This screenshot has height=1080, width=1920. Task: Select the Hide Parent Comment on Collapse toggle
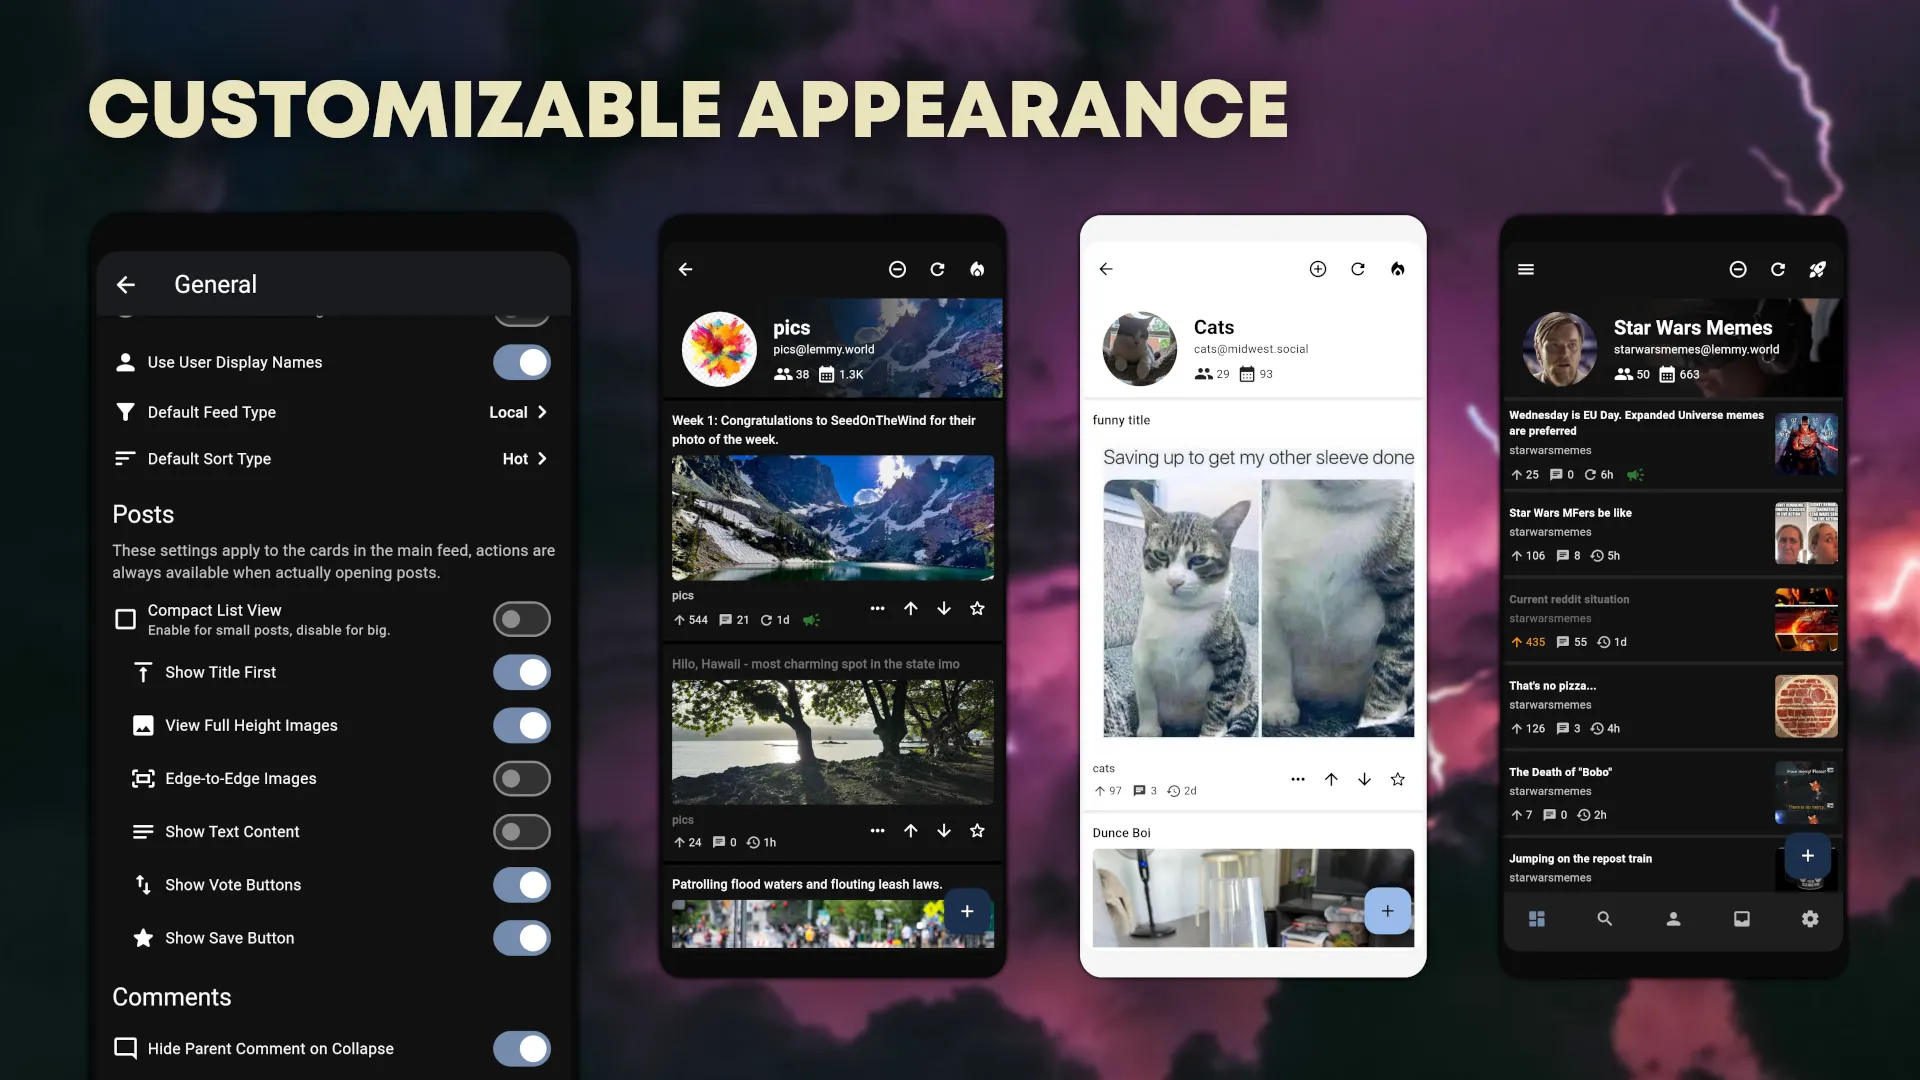tap(521, 1048)
